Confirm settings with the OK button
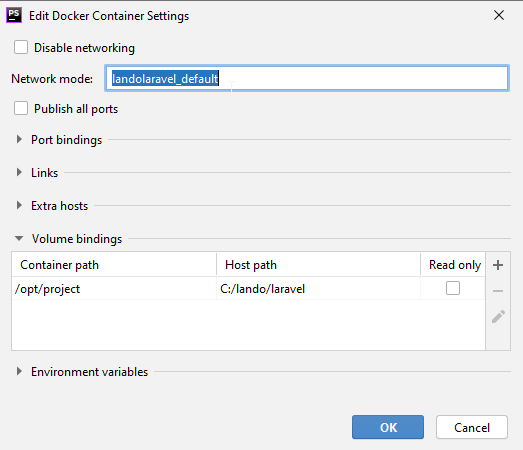This screenshot has height=450, width=523. pos(388,427)
